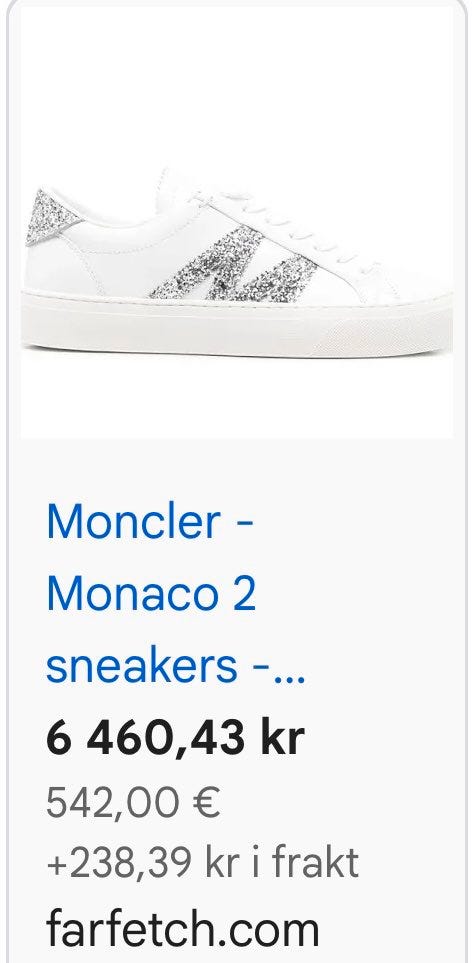This screenshot has width=472, height=963.
Task: Click the "kr" in the bold price
Action: [x=282, y=736]
